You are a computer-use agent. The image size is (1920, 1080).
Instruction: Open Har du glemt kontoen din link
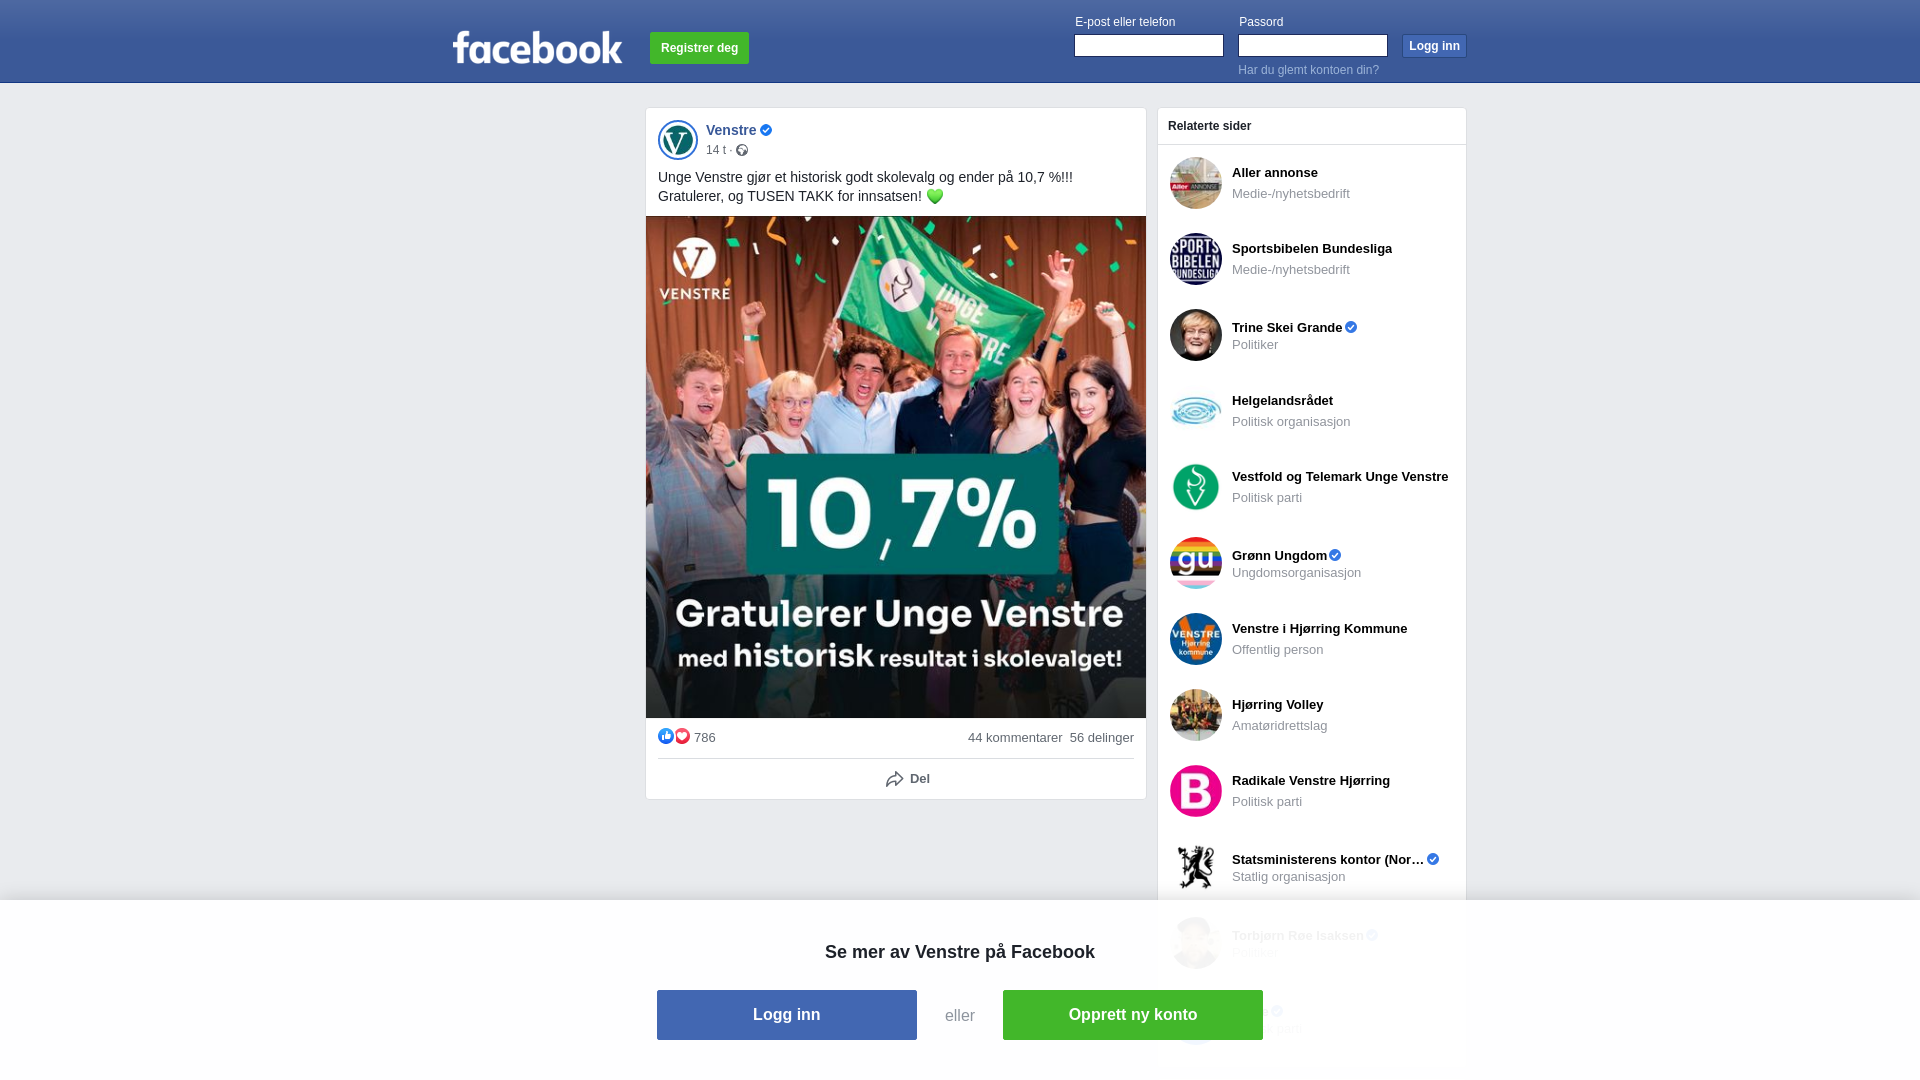[1308, 70]
